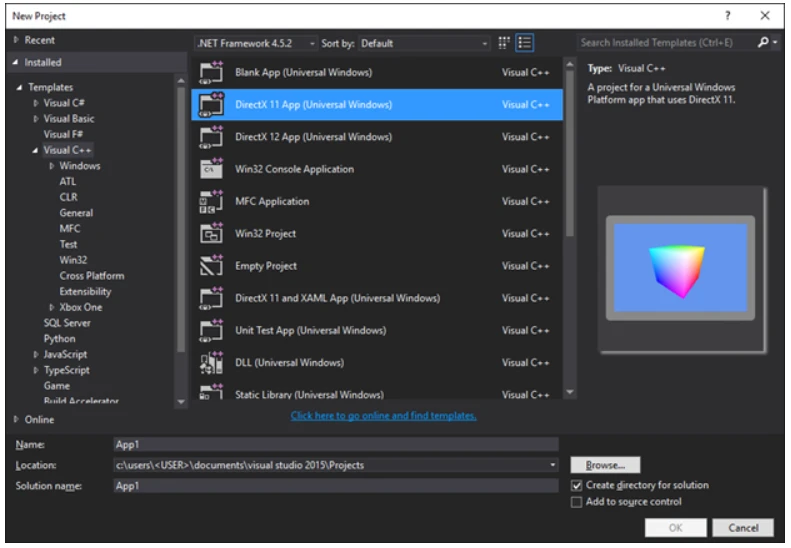The height and width of the screenshot is (548, 791).
Task: Click the Win32 Console Application icon
Action: pos(211,170)
